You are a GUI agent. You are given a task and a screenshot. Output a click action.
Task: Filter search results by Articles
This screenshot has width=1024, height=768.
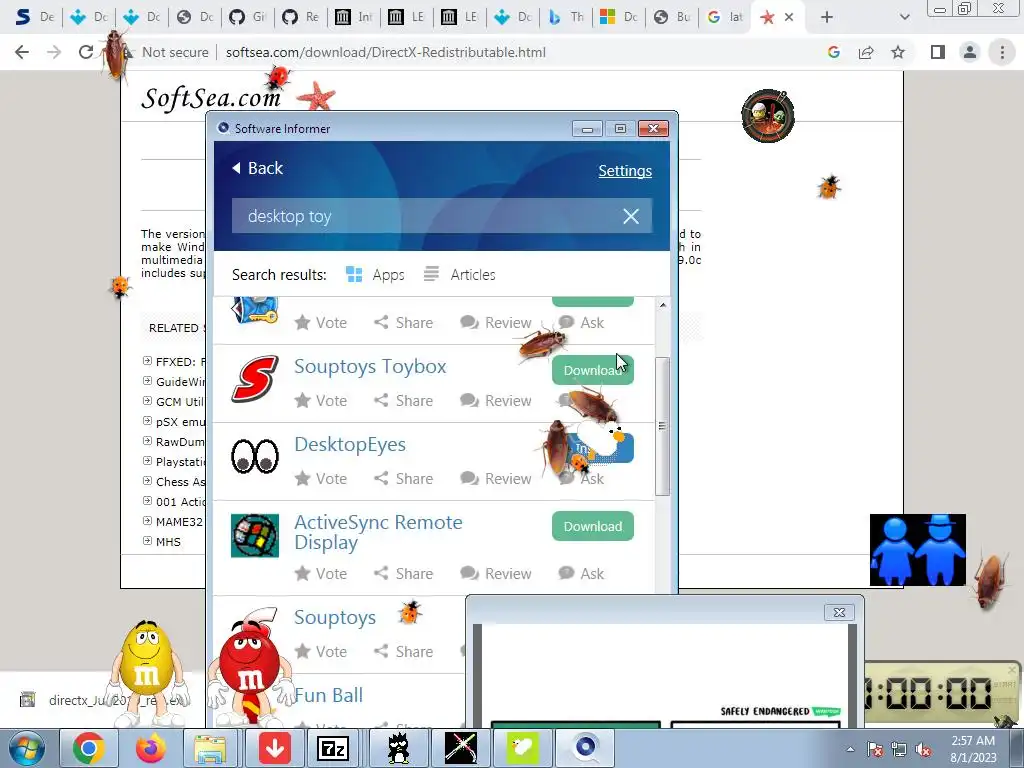pos(460,275)
